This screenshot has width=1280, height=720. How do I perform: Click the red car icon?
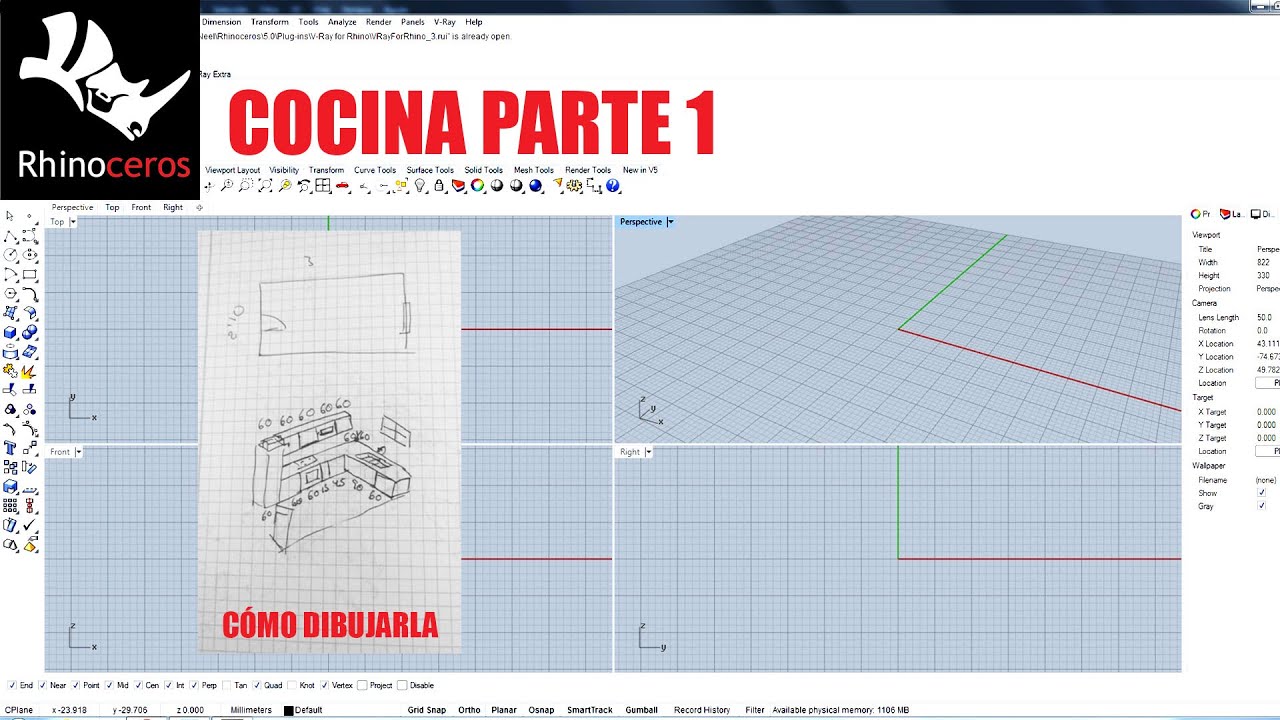point(342,186)
